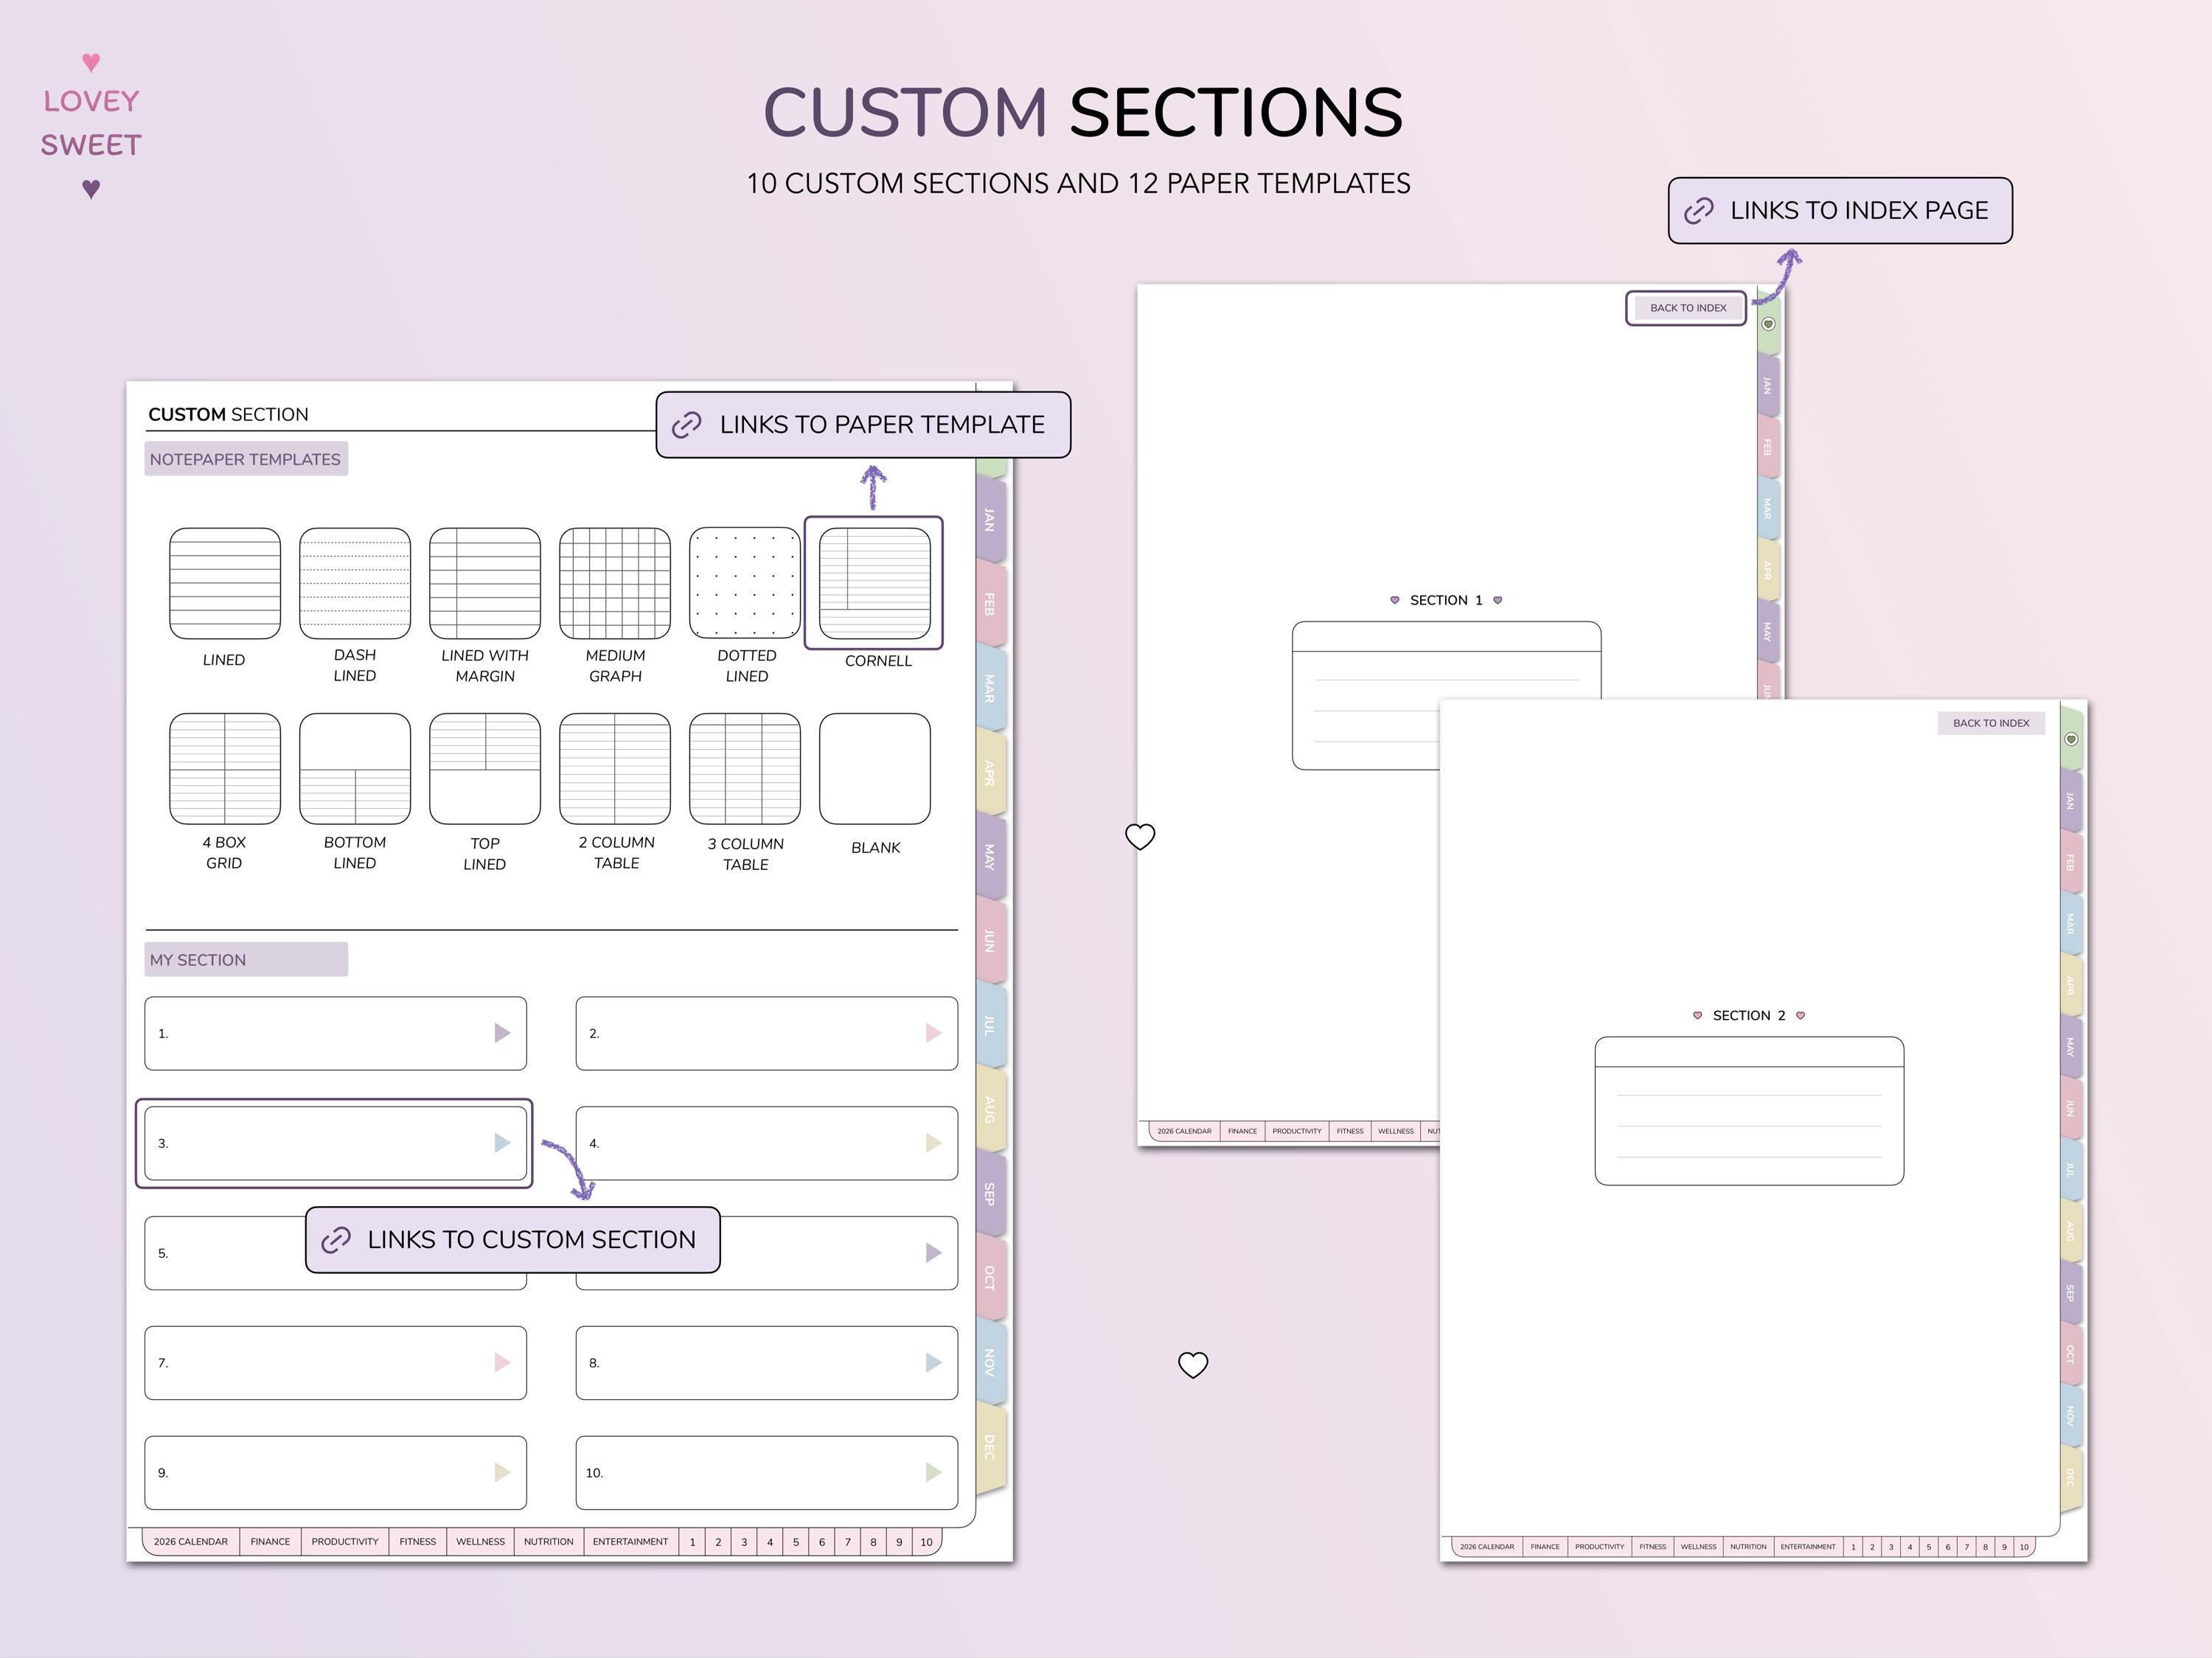The image size is (2212, 1658).
Task: Open the 2 Column Table template icon
Action: point(615,768)
